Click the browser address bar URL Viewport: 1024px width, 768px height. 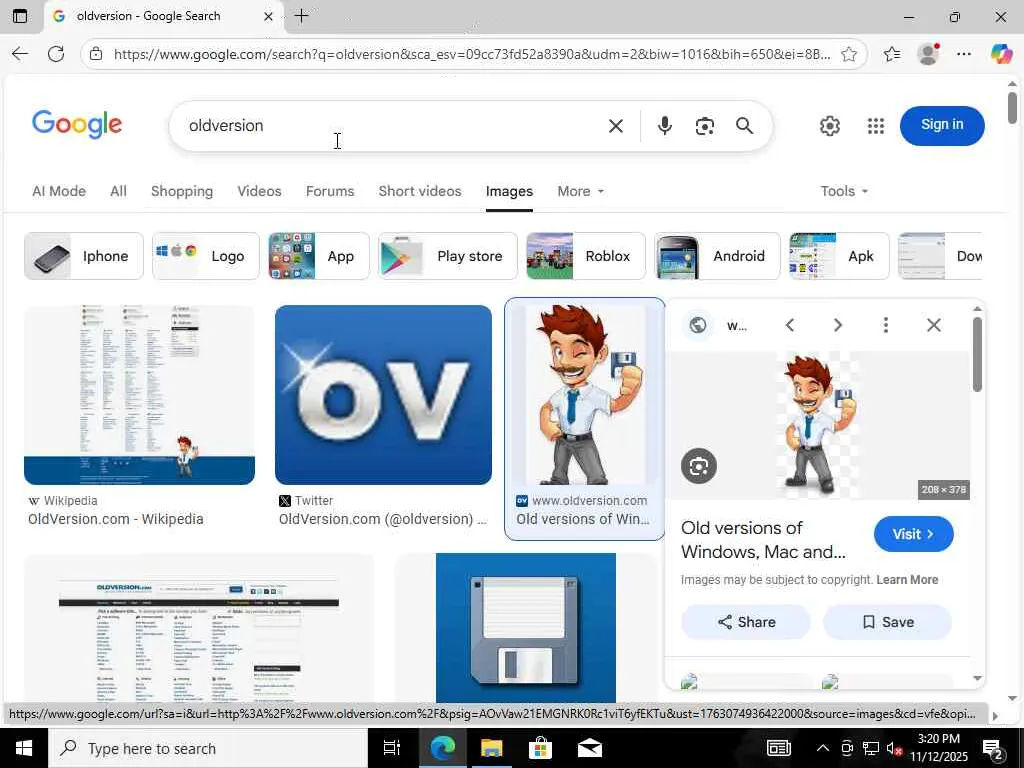[472, 54]
